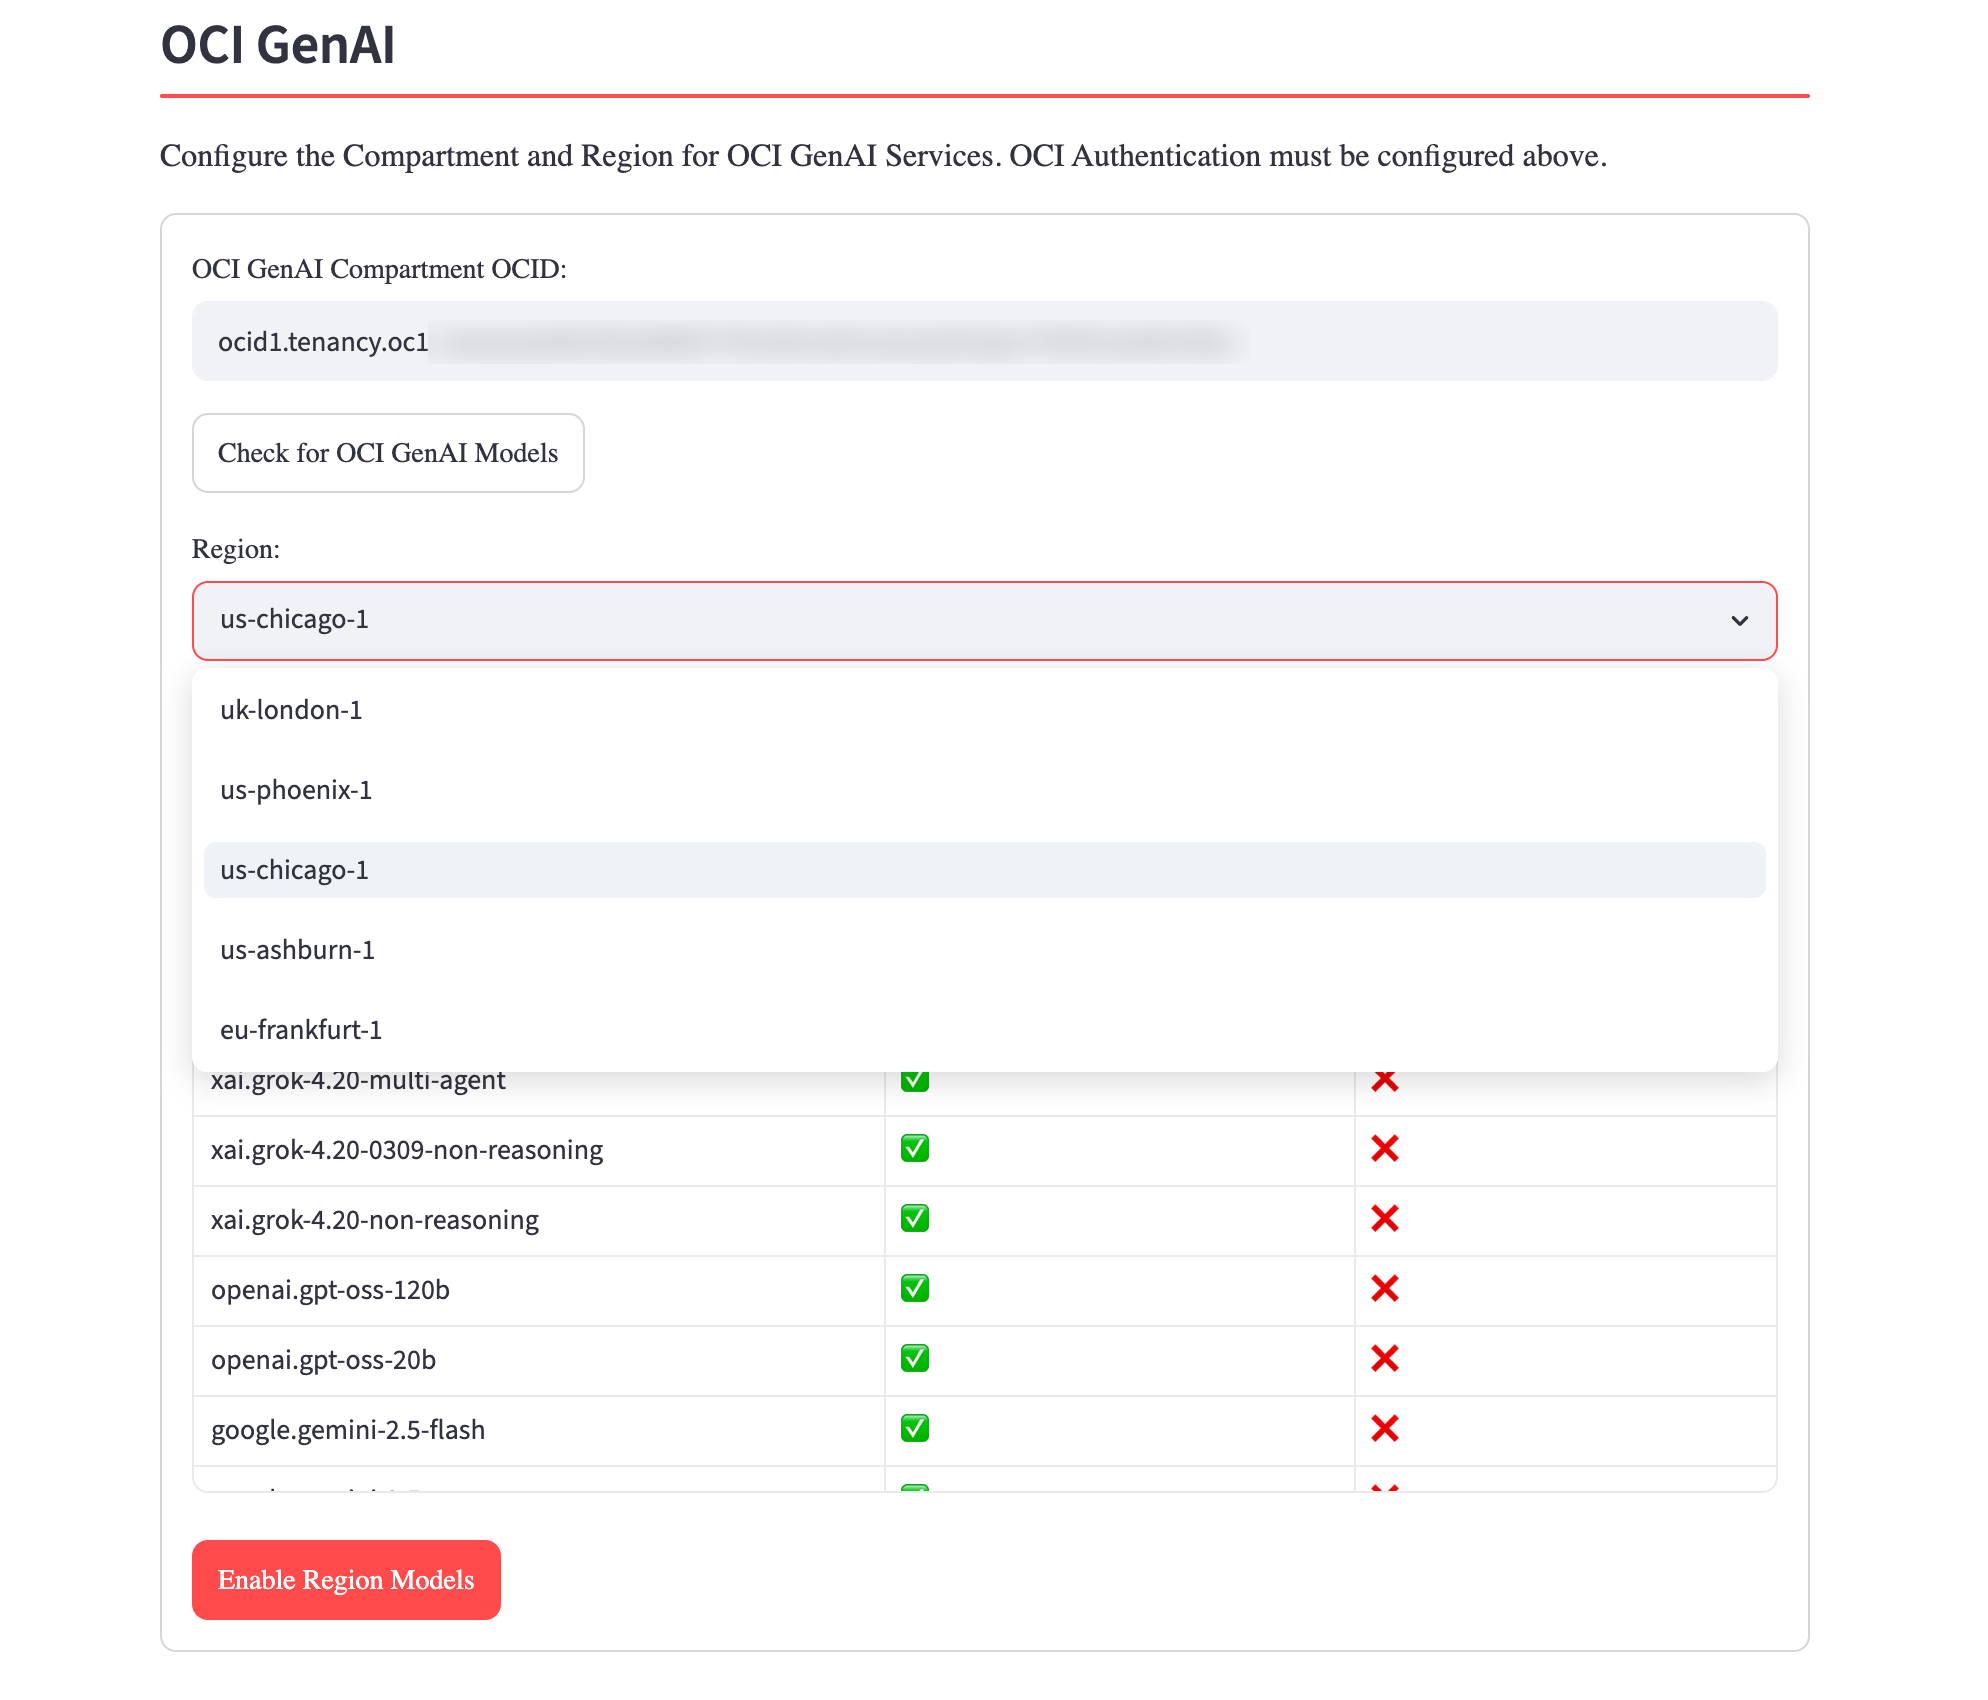
Task: Click green checkmark for google.gemini-2.5-flash
Action: [x=915, y=1428]
